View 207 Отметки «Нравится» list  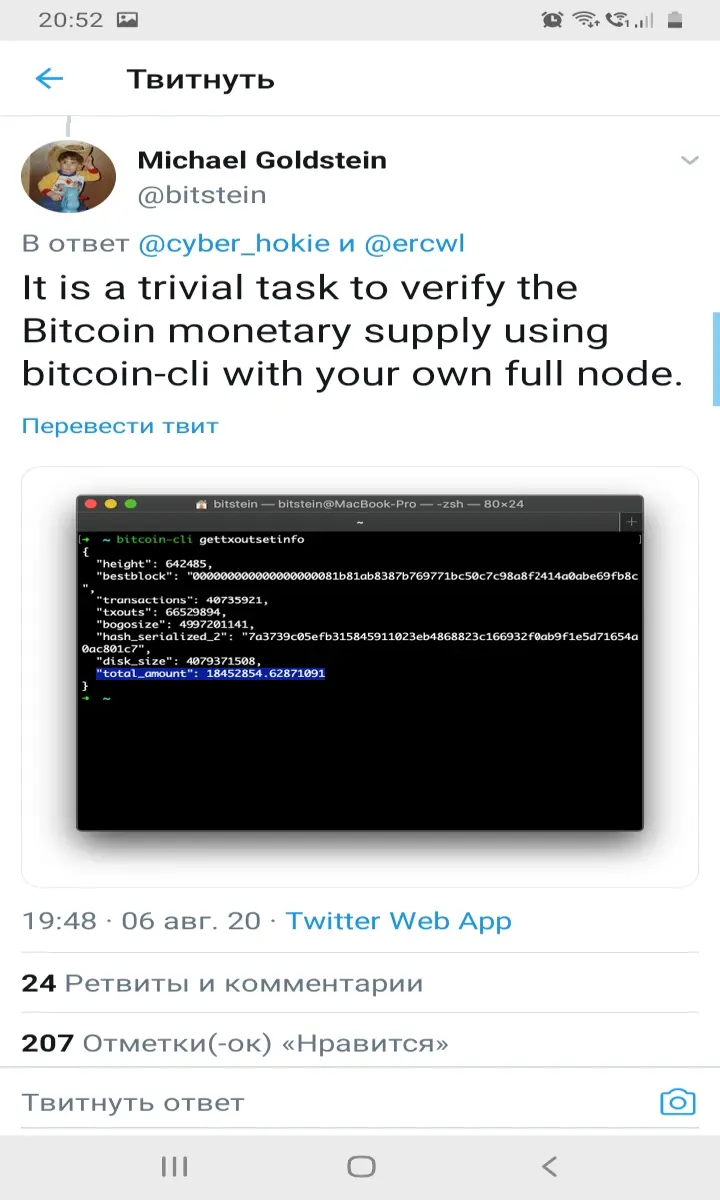tap(235, 1044)
